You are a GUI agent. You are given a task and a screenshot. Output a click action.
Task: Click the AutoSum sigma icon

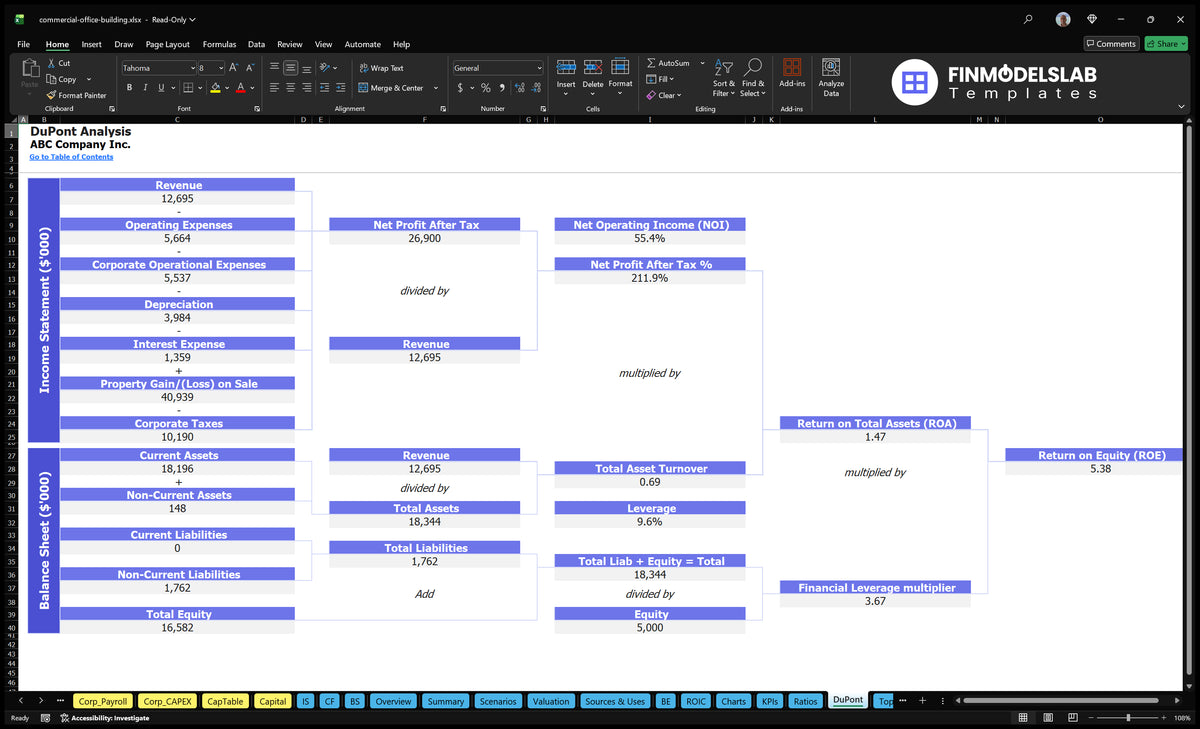pos(651,63)
